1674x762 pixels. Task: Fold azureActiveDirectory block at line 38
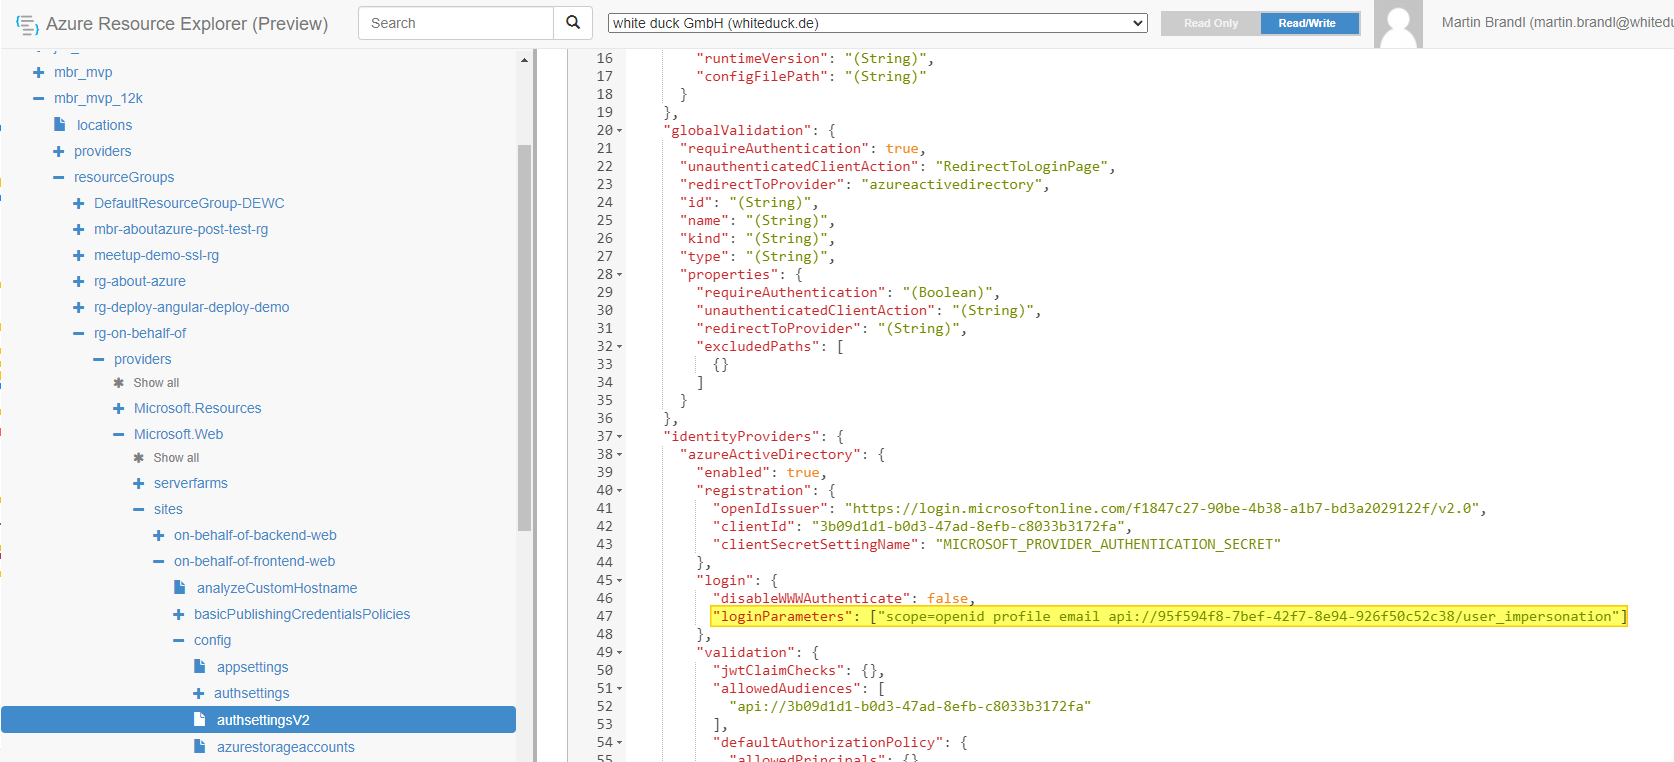click(620, 455)
